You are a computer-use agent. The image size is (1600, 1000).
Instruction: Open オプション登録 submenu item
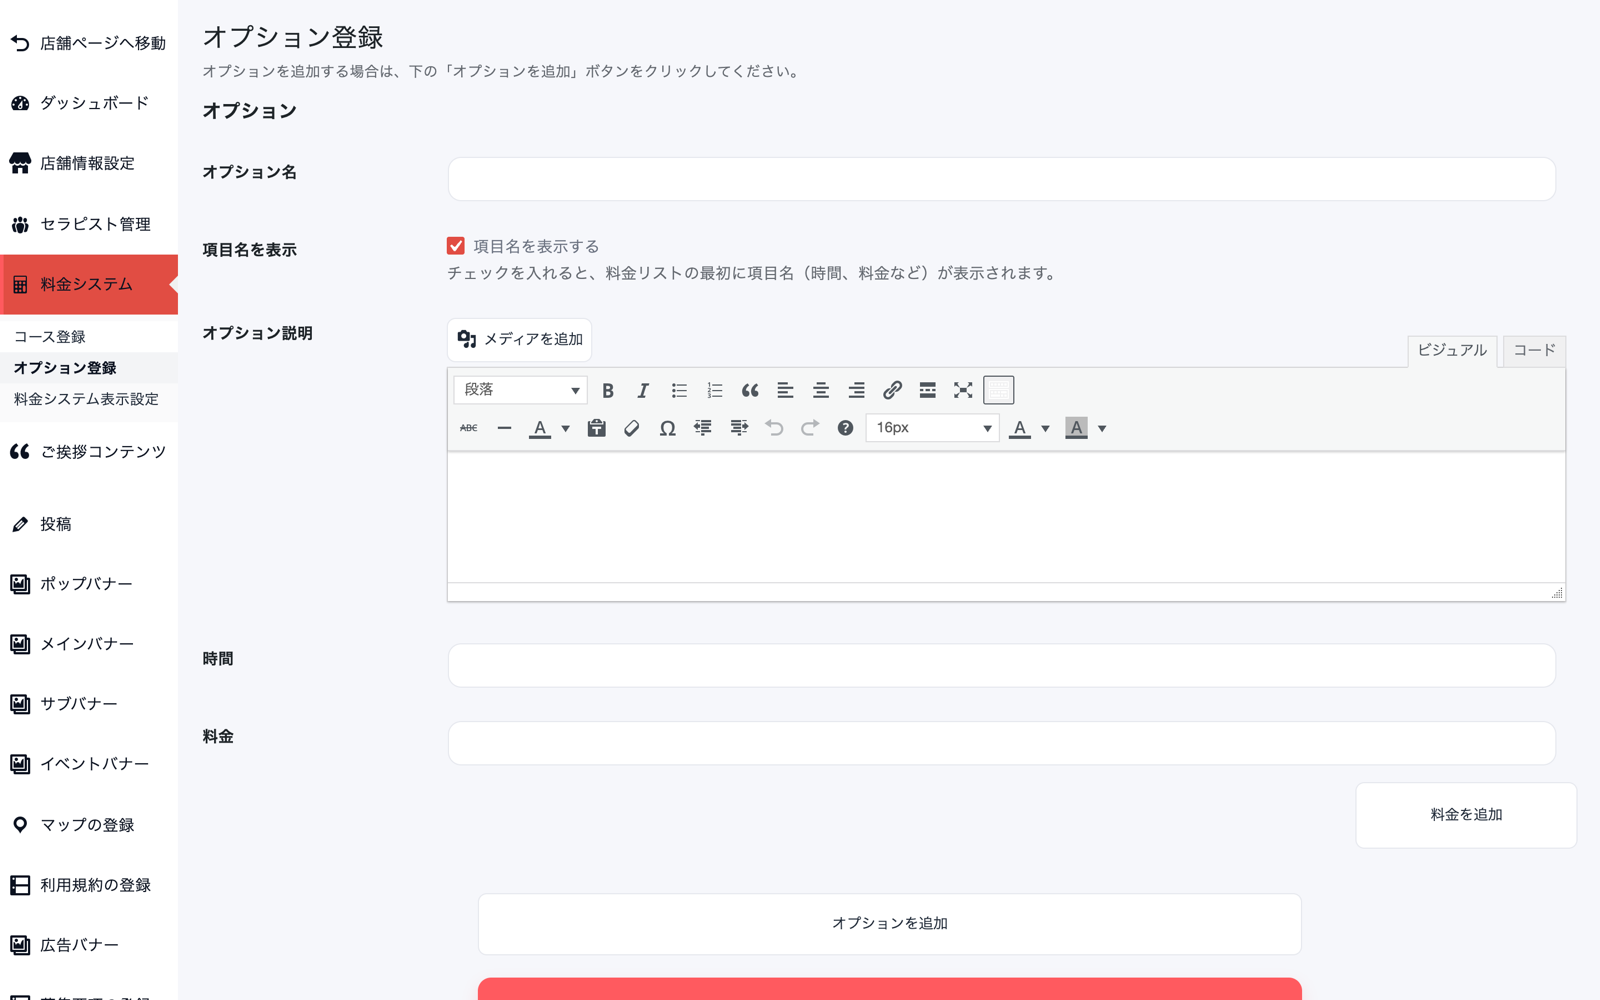[65, 368]
